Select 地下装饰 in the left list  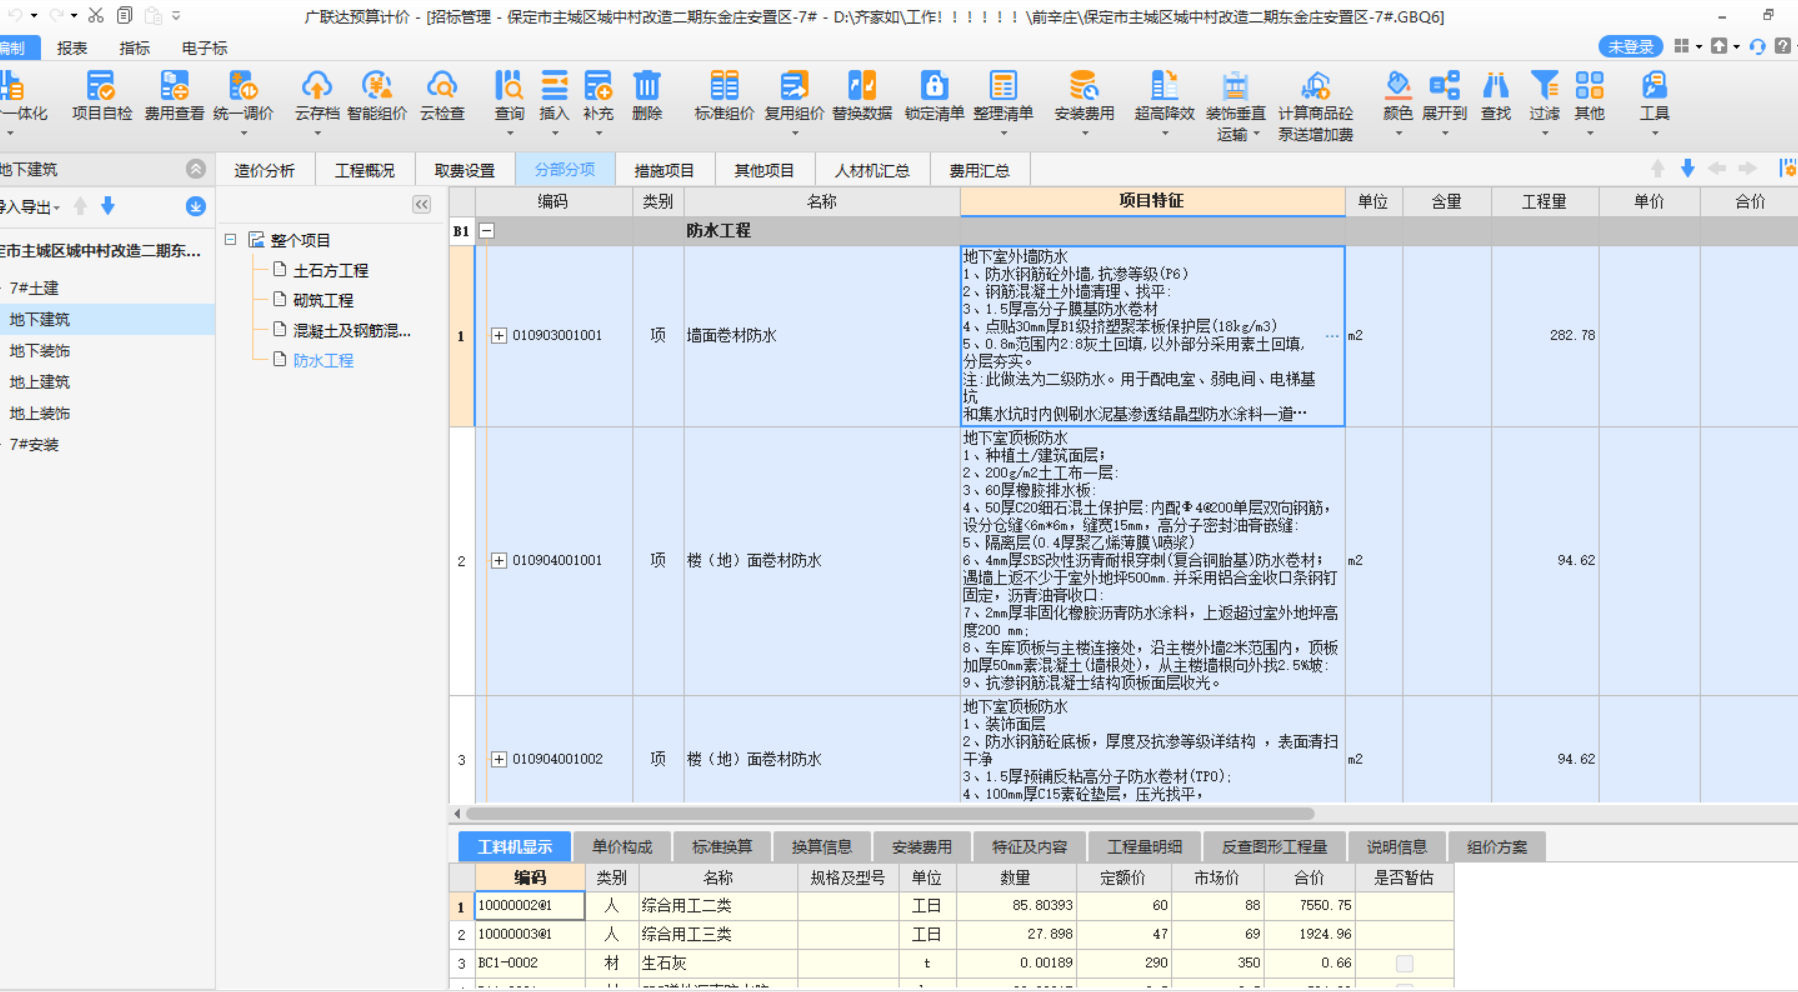(x=40, y=350)
